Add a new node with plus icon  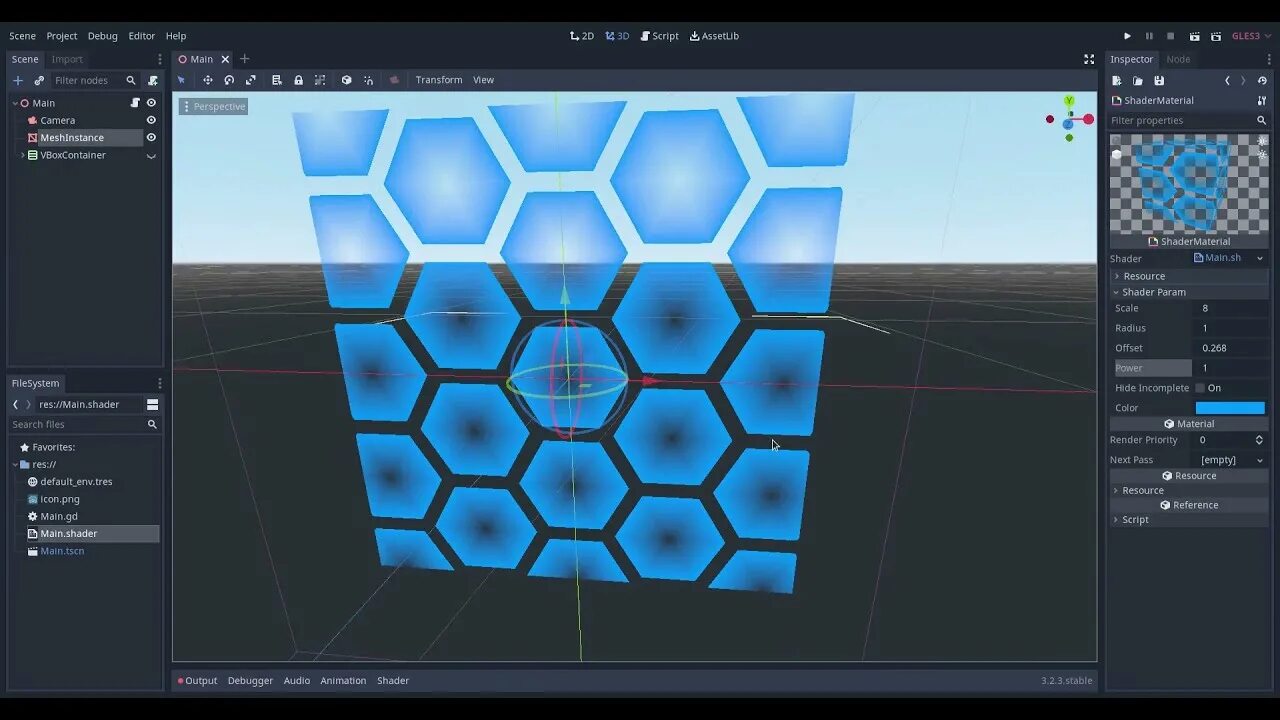(x=17, y=80)
